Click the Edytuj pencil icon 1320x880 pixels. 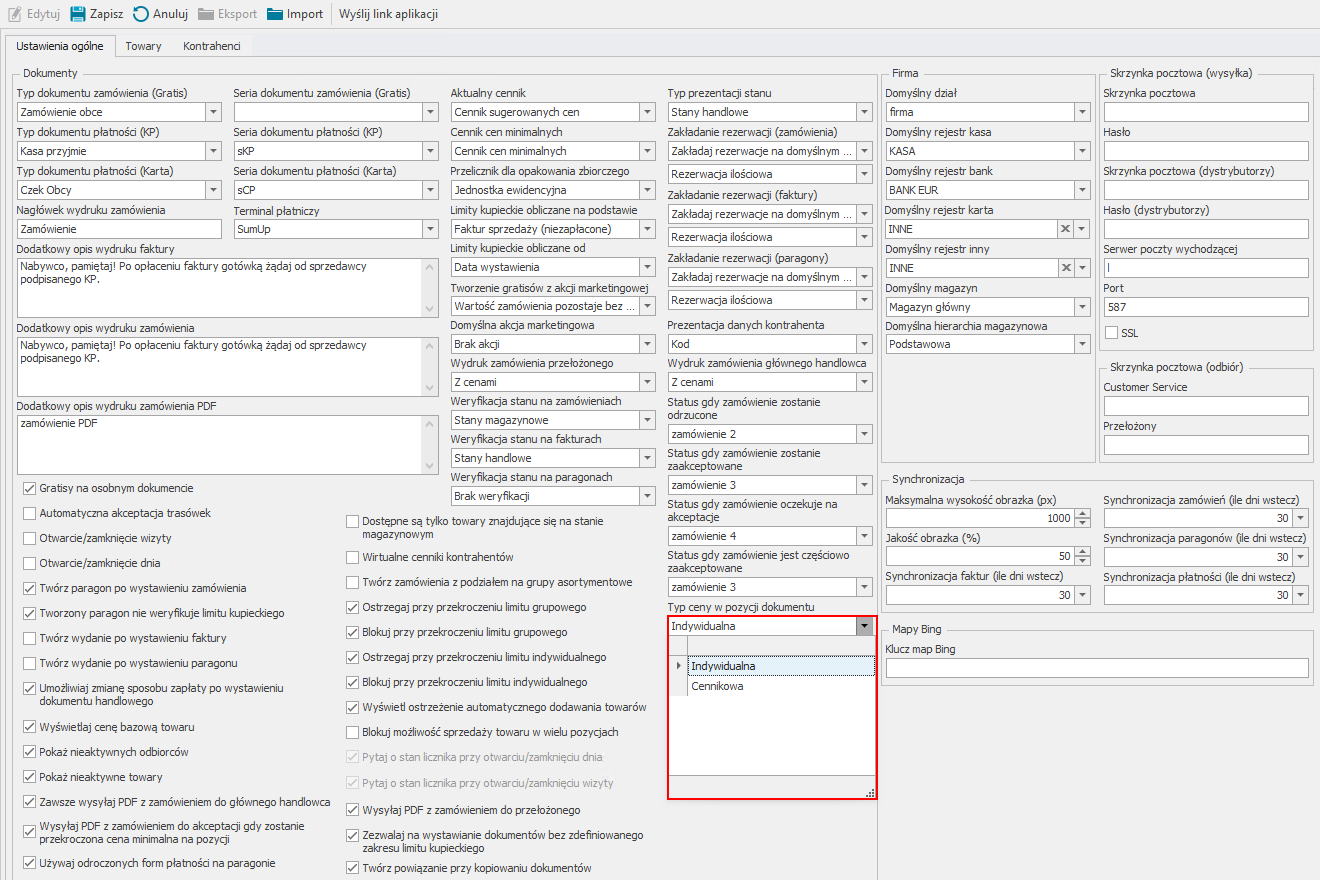(14, 14)
